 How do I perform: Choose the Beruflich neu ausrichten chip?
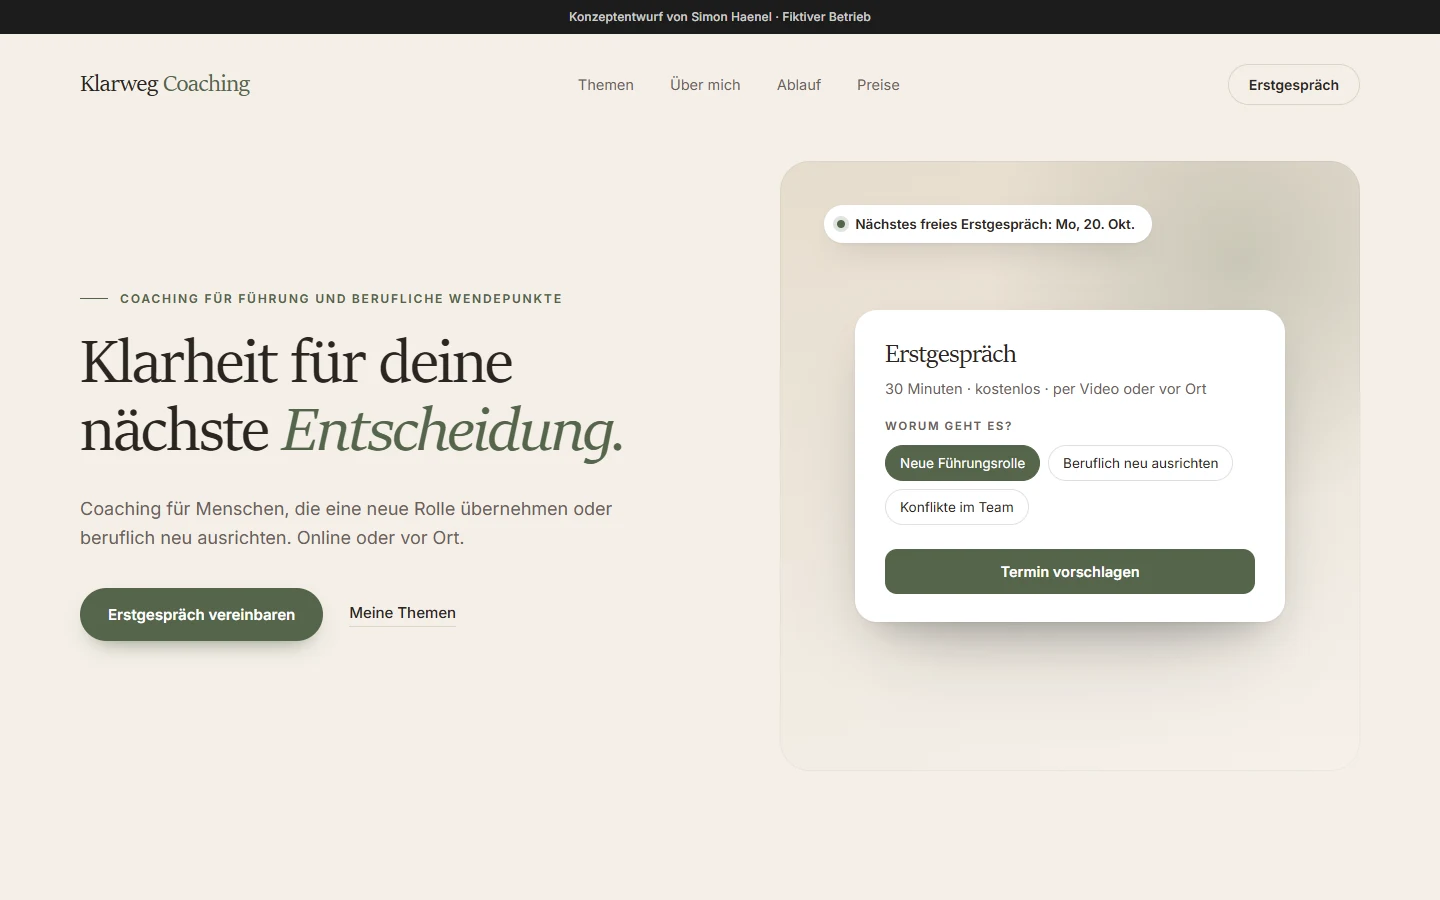pyautogui.click(x=1140, y=463)
